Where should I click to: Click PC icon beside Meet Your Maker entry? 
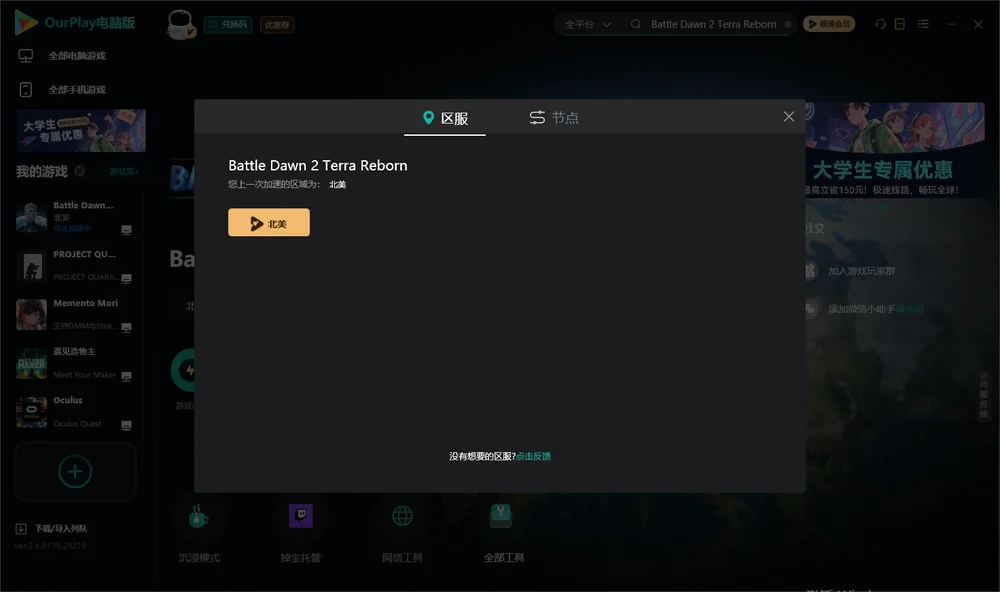pyautogui.click(x=126, y=376)
